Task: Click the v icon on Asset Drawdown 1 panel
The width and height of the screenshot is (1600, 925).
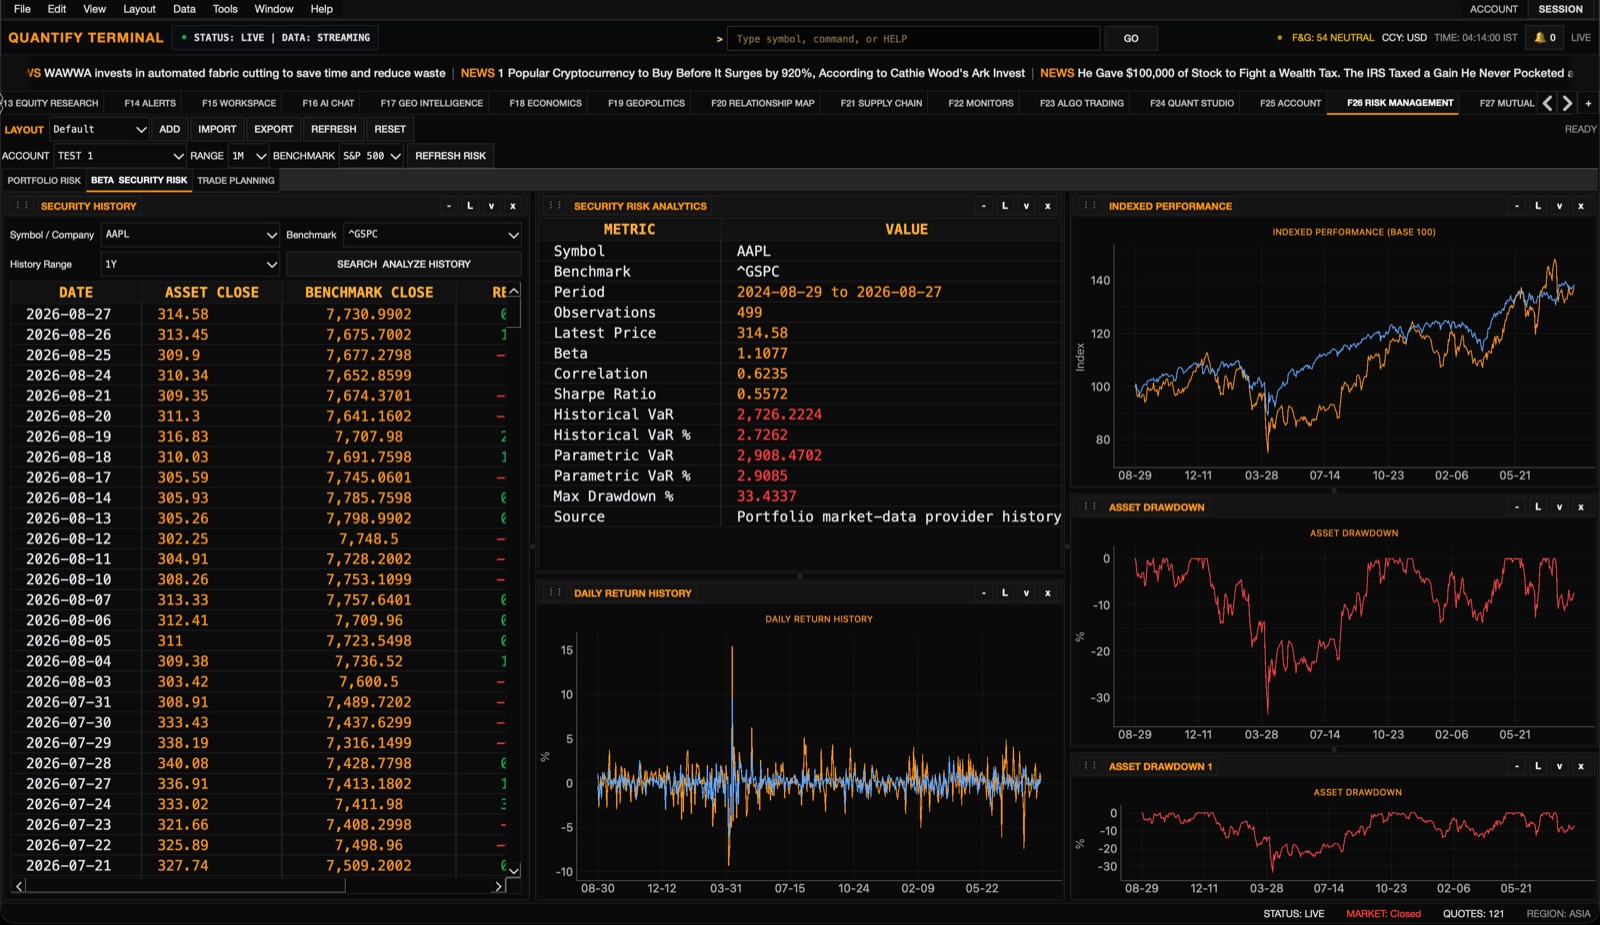Action: pos(1559,766)
